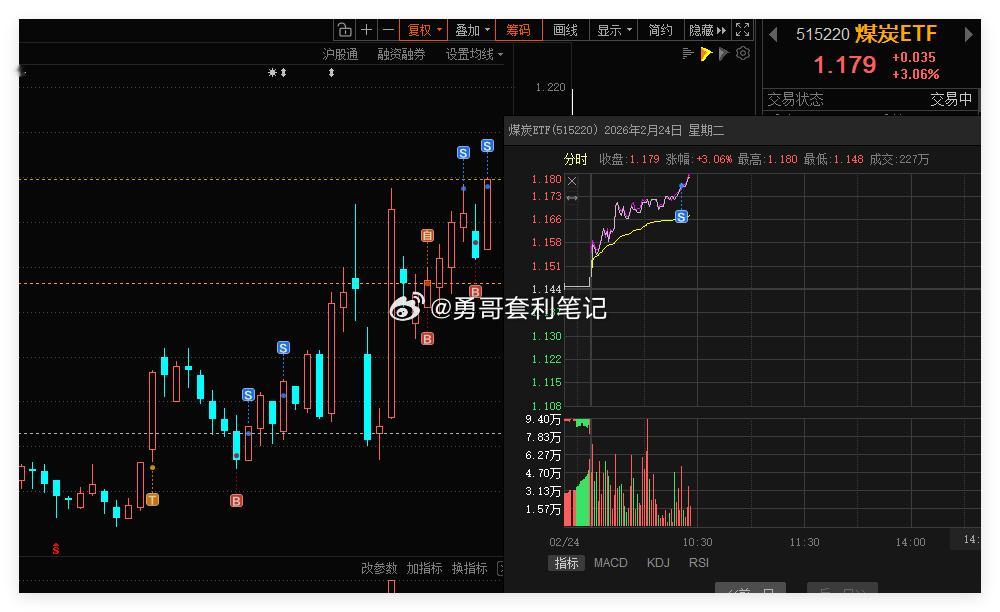Toggle the 筹码 (chip distribution) display
Image resolution: width=1000 pixels, height=612 pixels.
518,29
